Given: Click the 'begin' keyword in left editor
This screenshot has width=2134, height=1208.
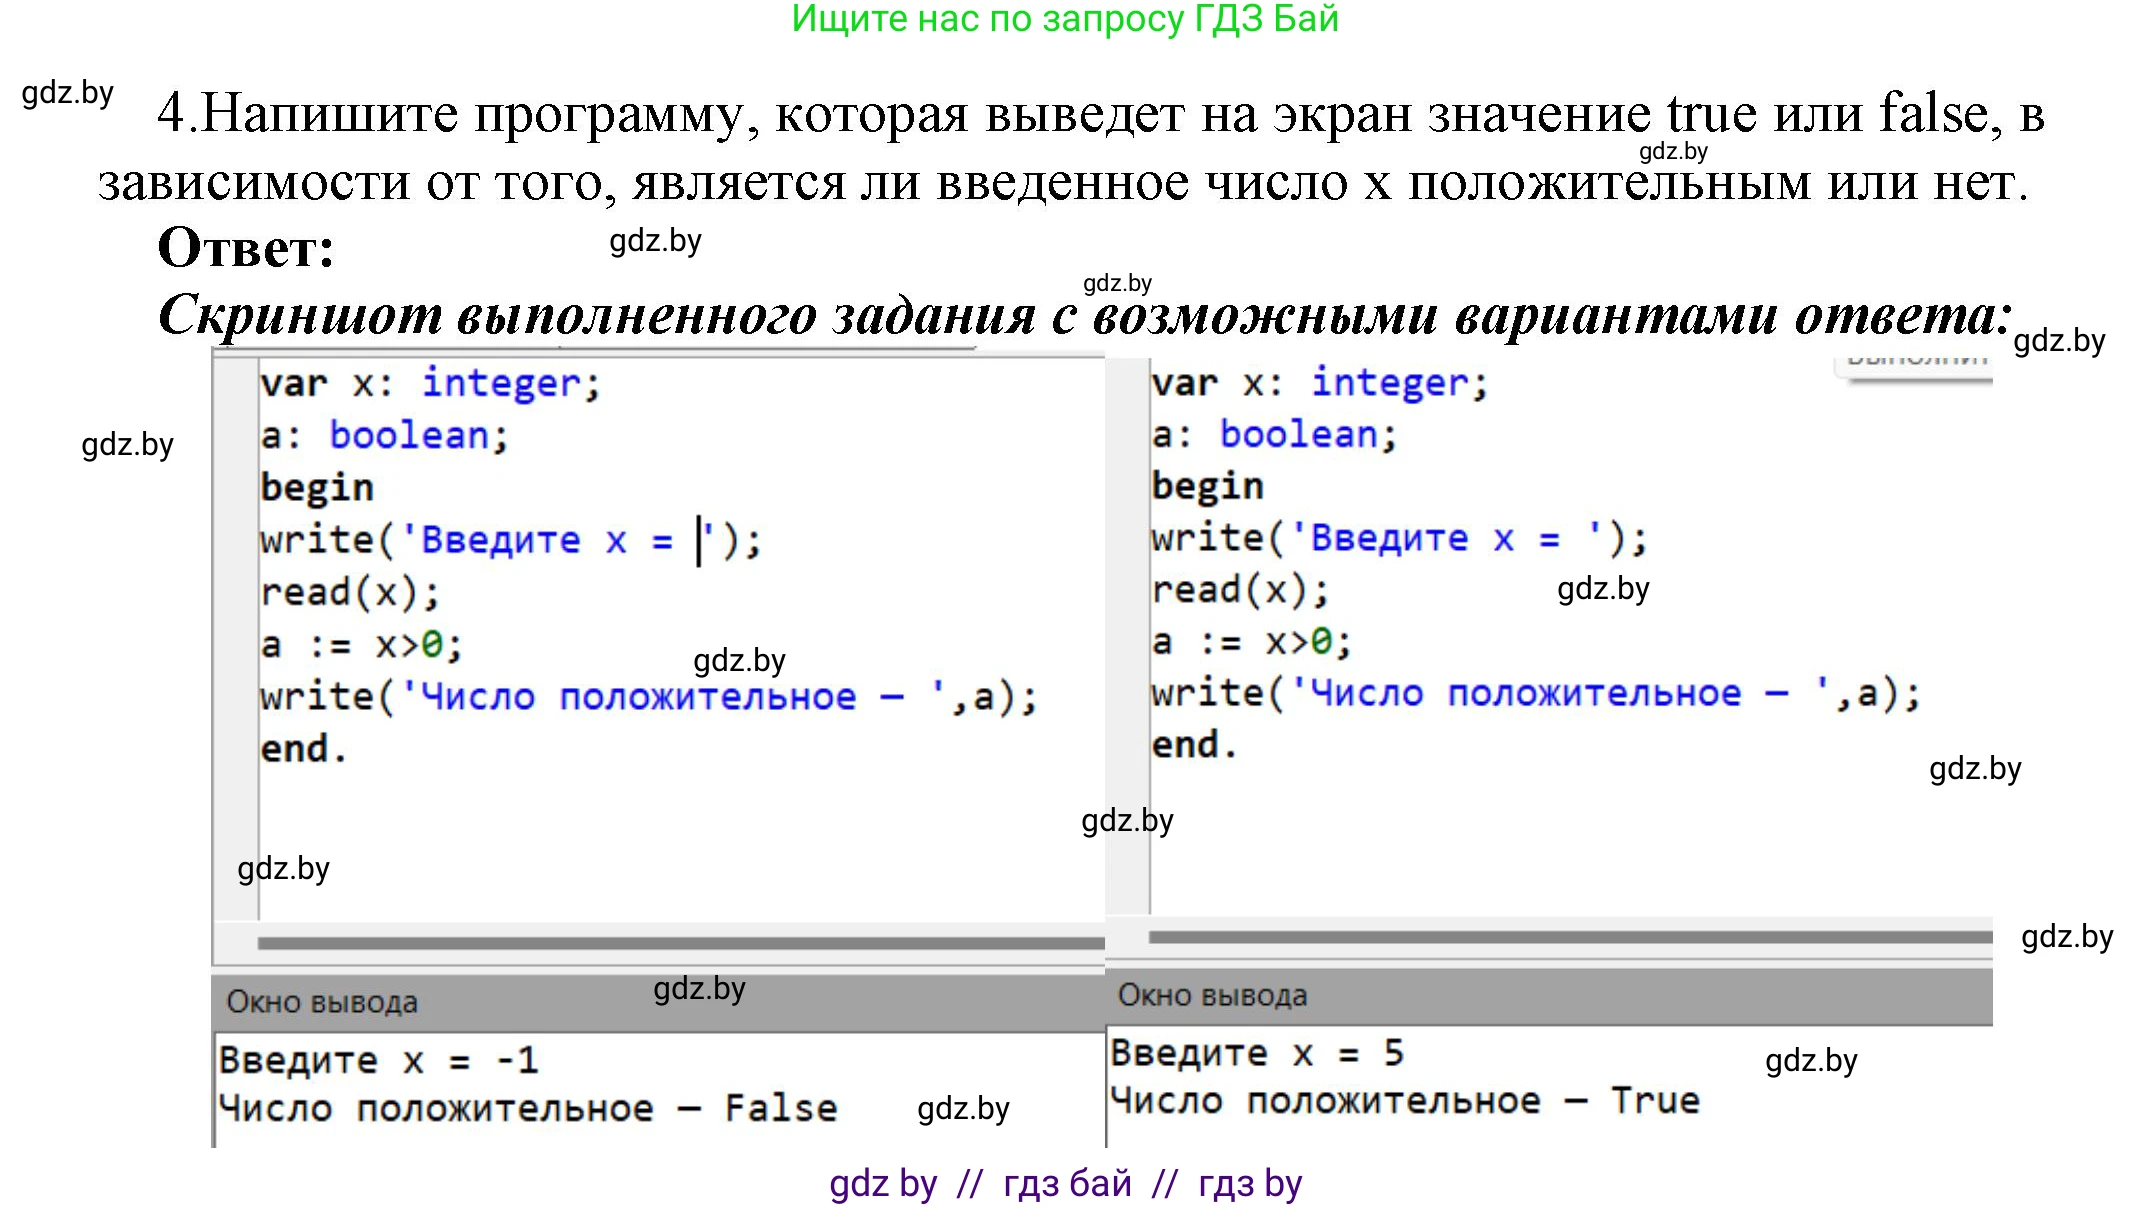Looking at the screenshot, I should (x=317, y=488).
